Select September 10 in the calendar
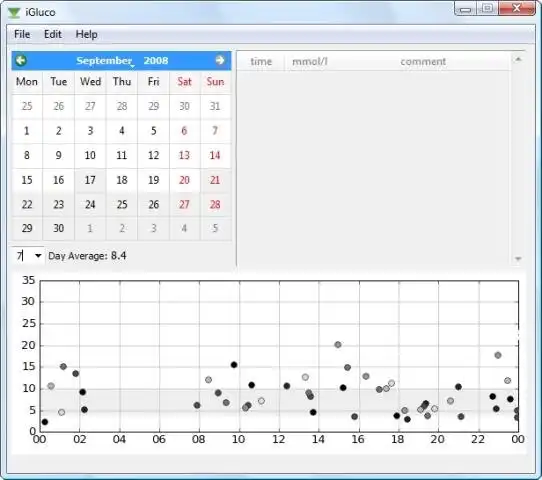The width and height of the screenshot is (542, 480). click(90, 155)
